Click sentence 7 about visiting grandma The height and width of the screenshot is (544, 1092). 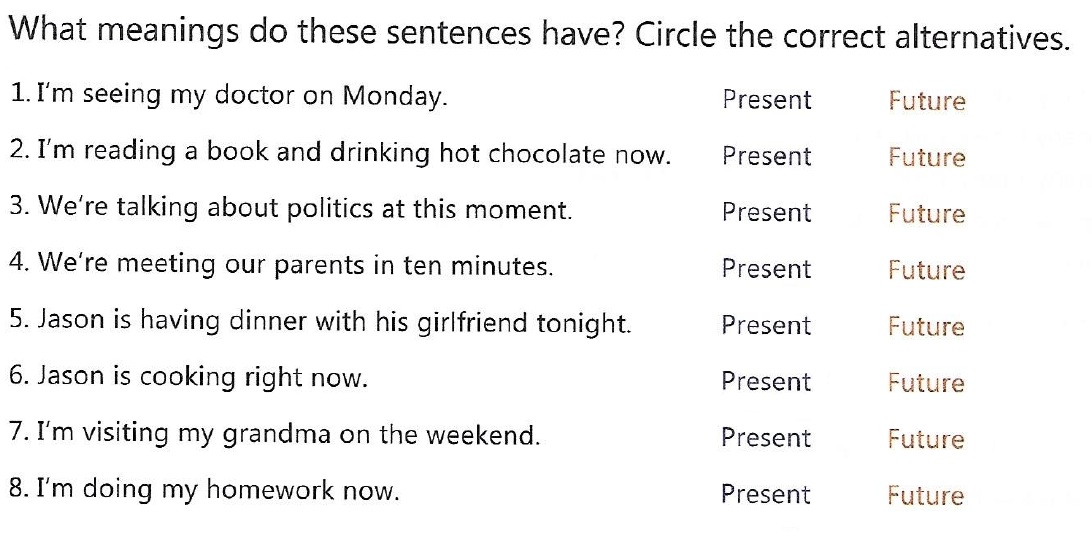pyautogui.click(x=275, y=436)
